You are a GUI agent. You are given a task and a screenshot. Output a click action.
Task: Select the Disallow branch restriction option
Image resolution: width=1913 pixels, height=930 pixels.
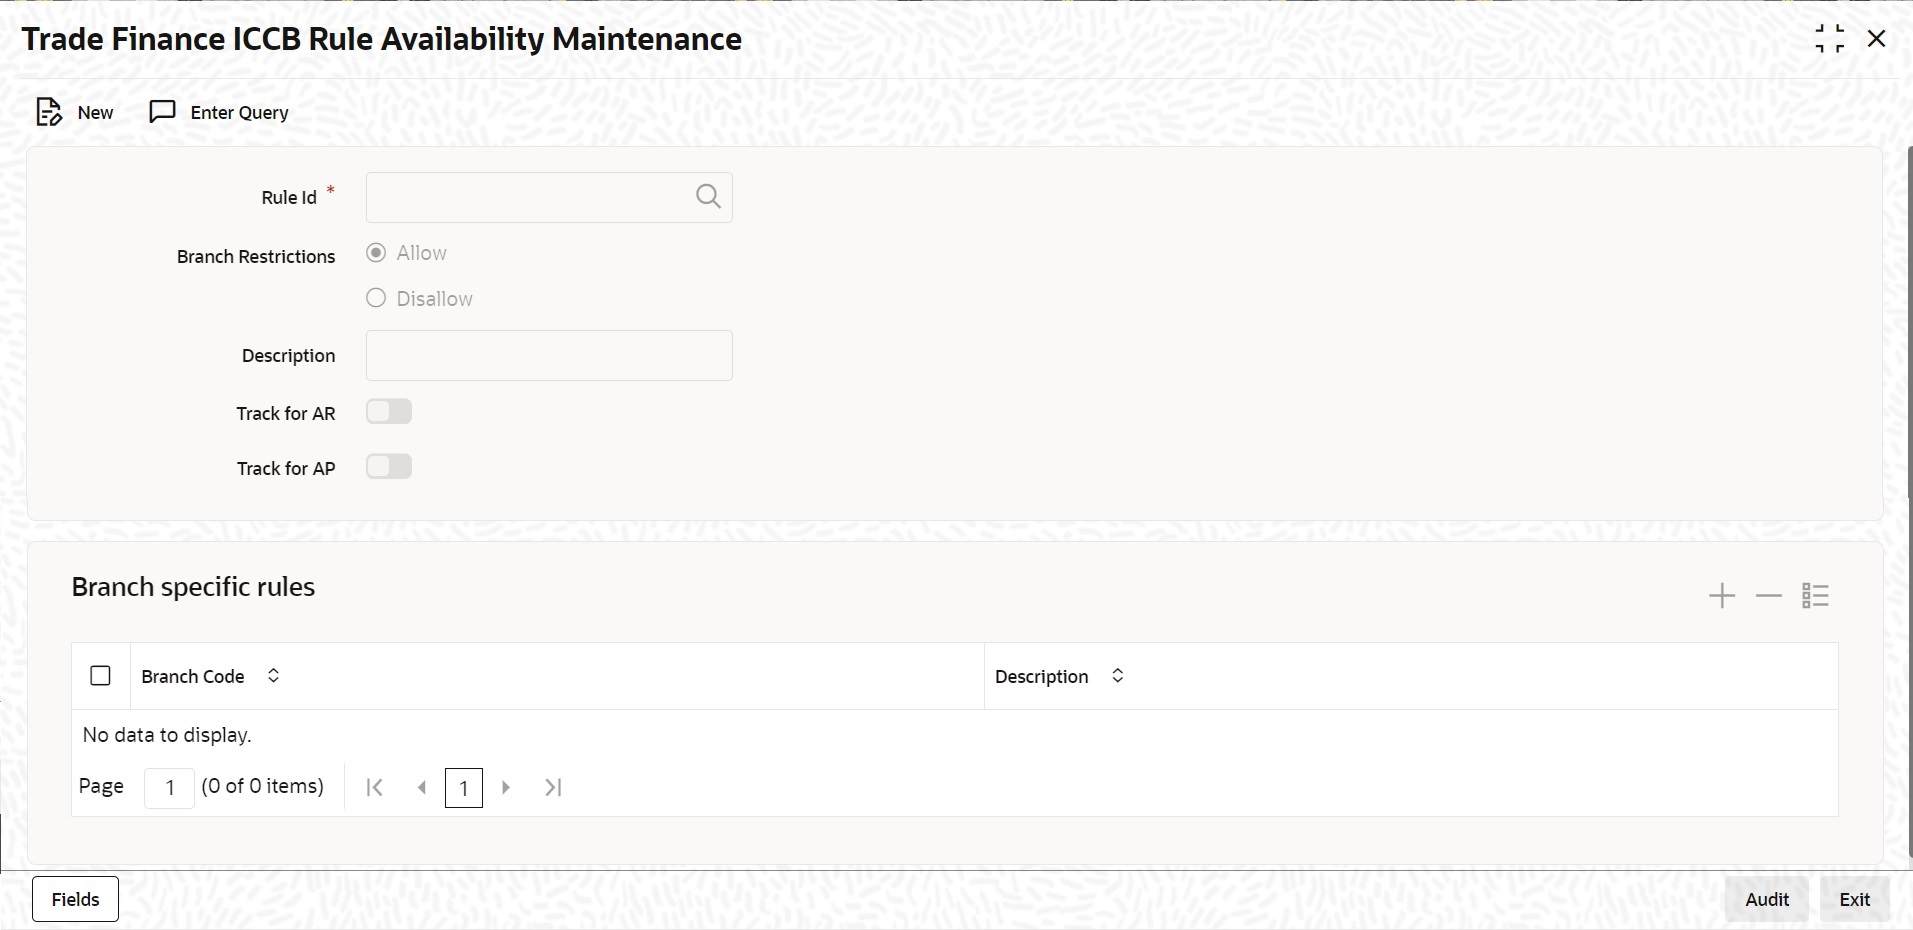376,298
